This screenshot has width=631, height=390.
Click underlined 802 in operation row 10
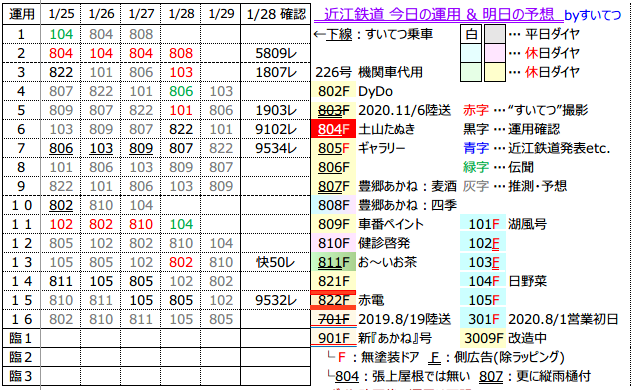[61, 205]
